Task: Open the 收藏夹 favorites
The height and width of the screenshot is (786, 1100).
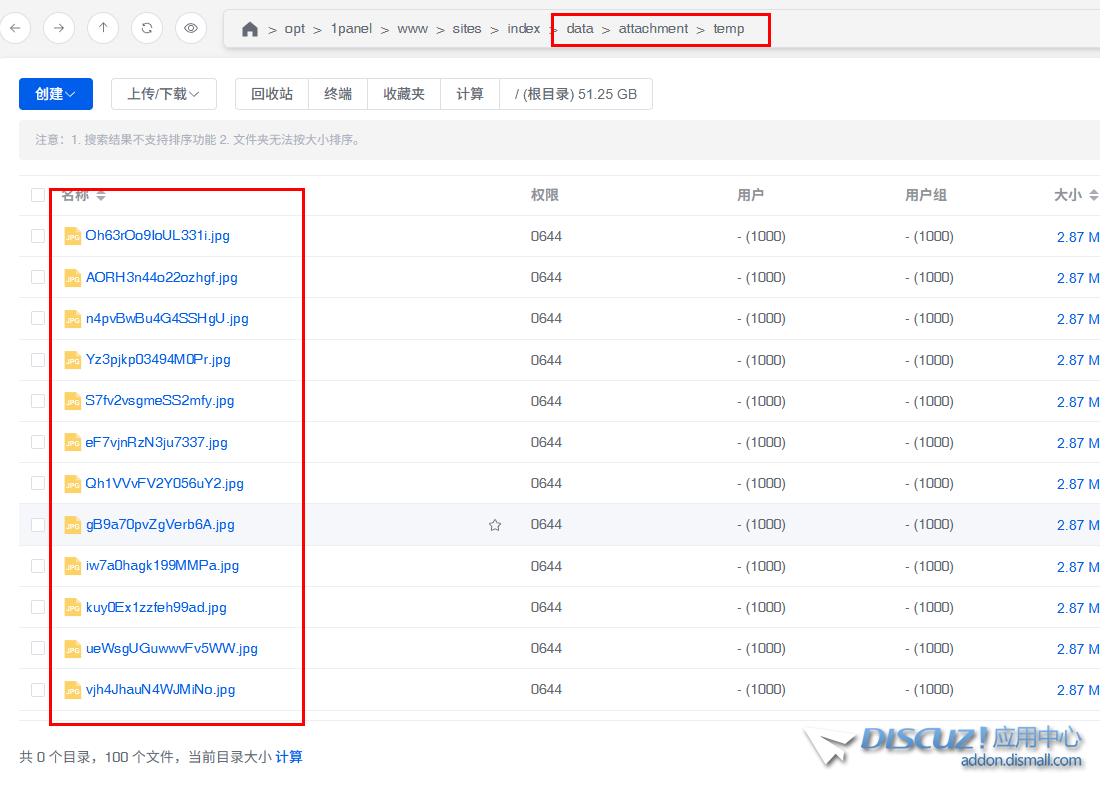Action: [x=404, y=94]
